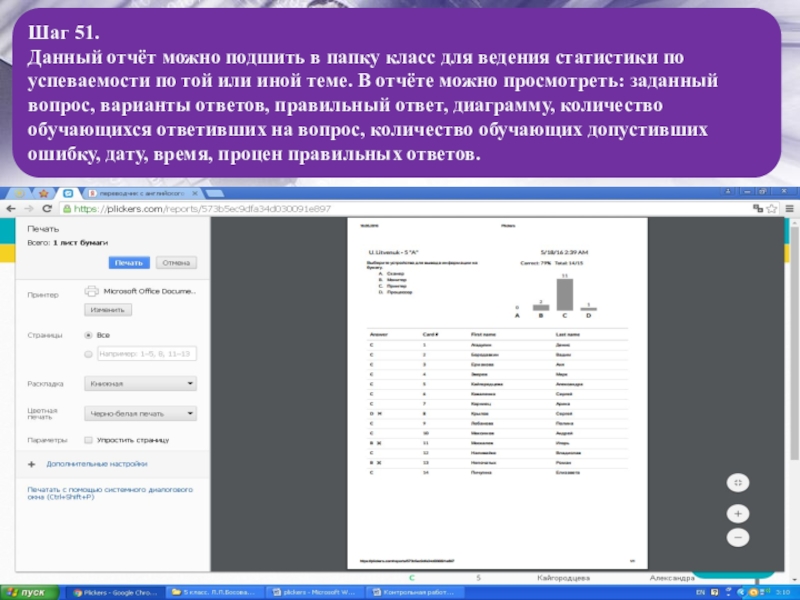Reload the Plickers page

47,209
